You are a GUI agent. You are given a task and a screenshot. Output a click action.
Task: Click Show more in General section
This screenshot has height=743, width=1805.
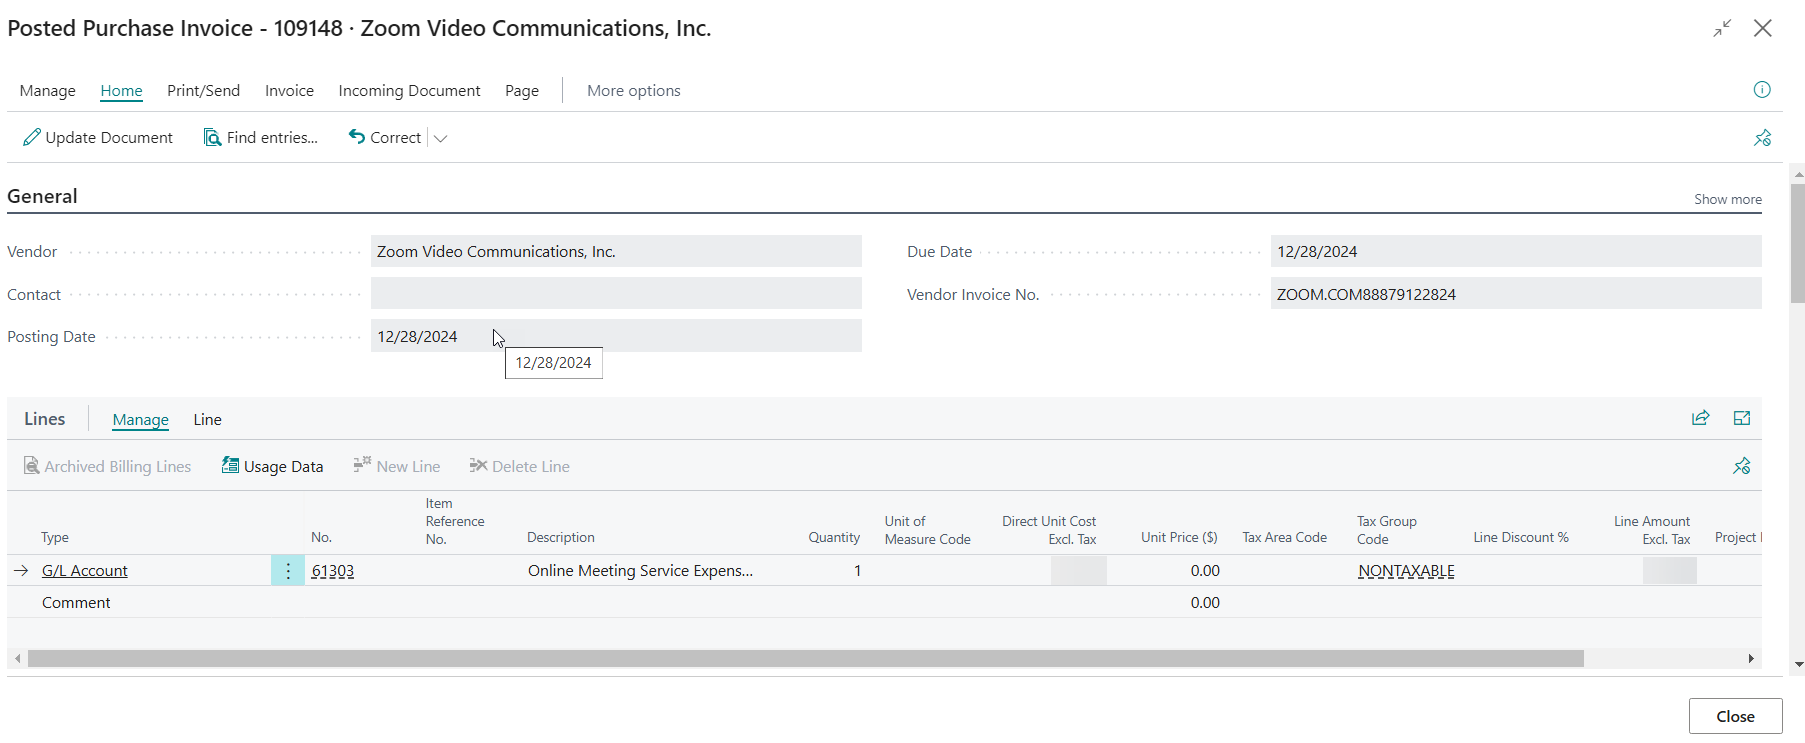click(x=1727, y=199)
